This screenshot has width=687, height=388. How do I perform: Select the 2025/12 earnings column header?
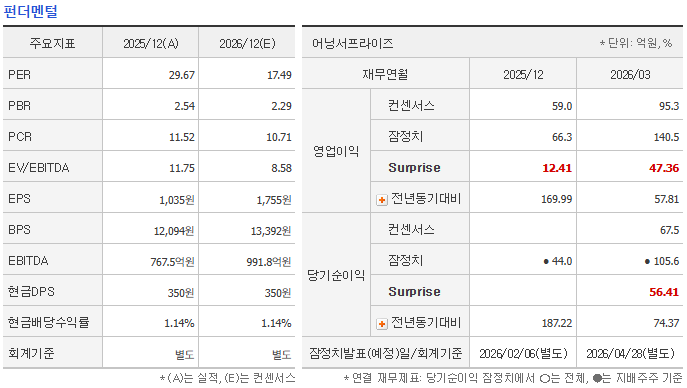tap(523, 75)
